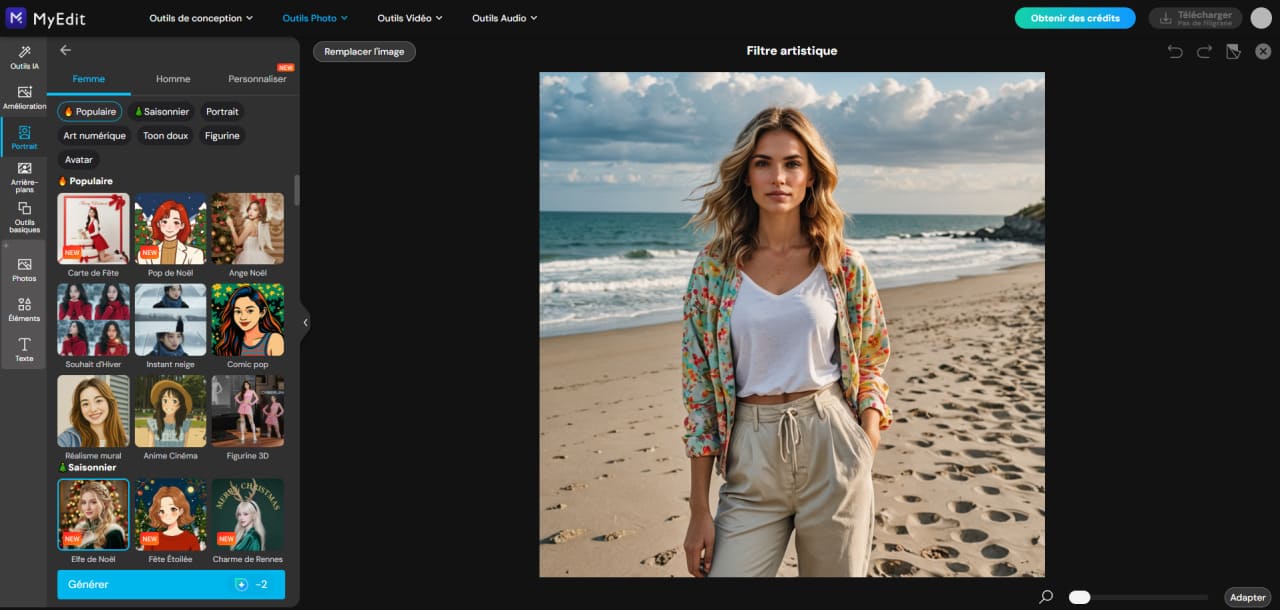Viewport: 1280px width, 610px height.
Task: Open the Outils IA sidebar tool
Action: click(x=24, y=58)
